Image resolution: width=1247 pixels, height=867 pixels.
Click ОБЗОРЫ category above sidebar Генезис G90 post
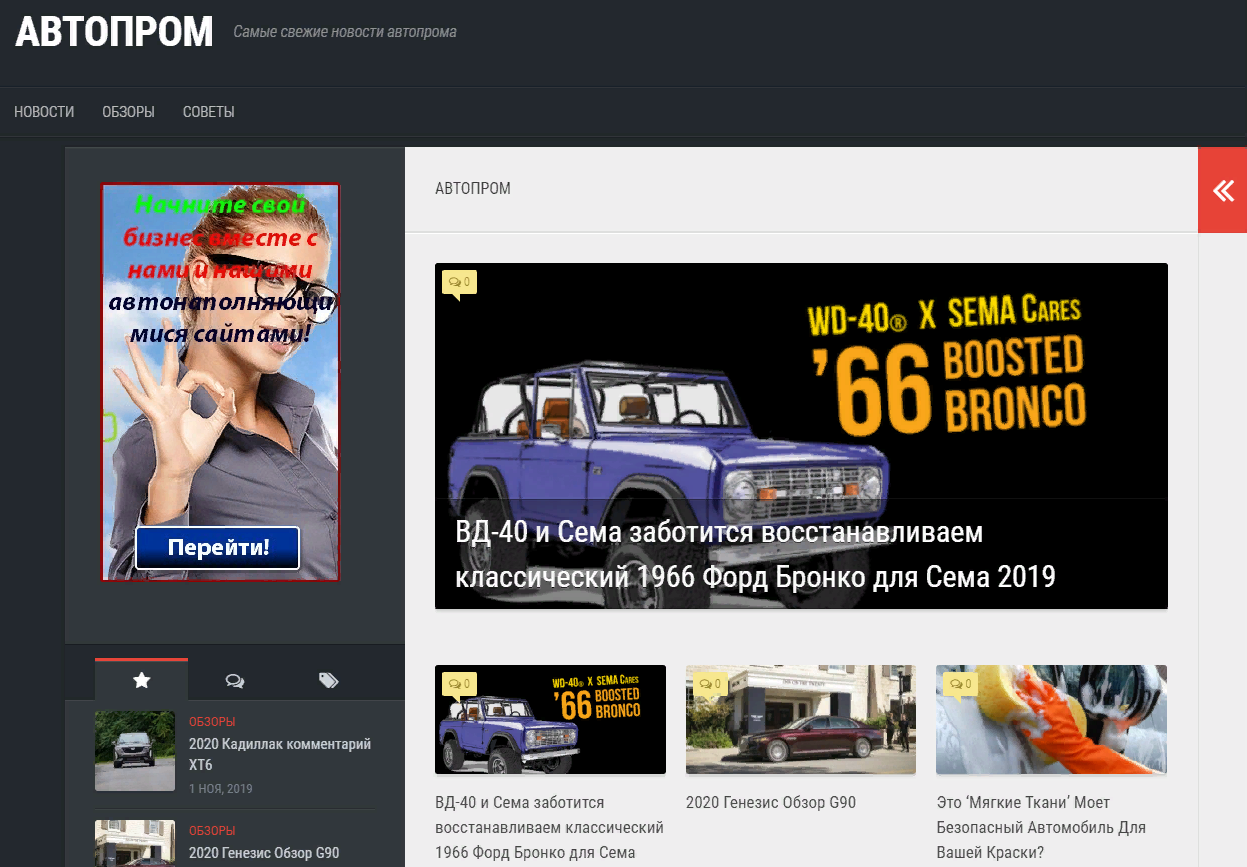(x=212, y=831)
